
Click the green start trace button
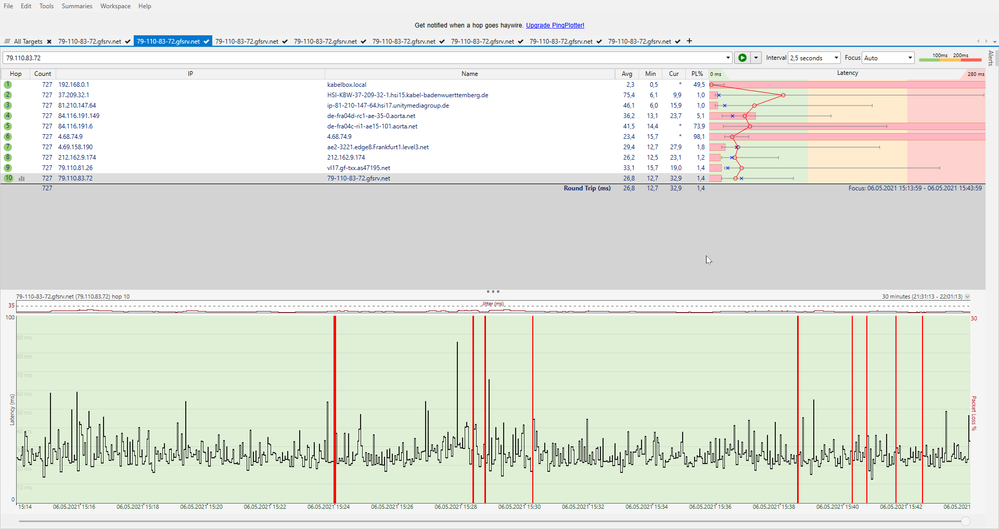[x=742, y=58]
